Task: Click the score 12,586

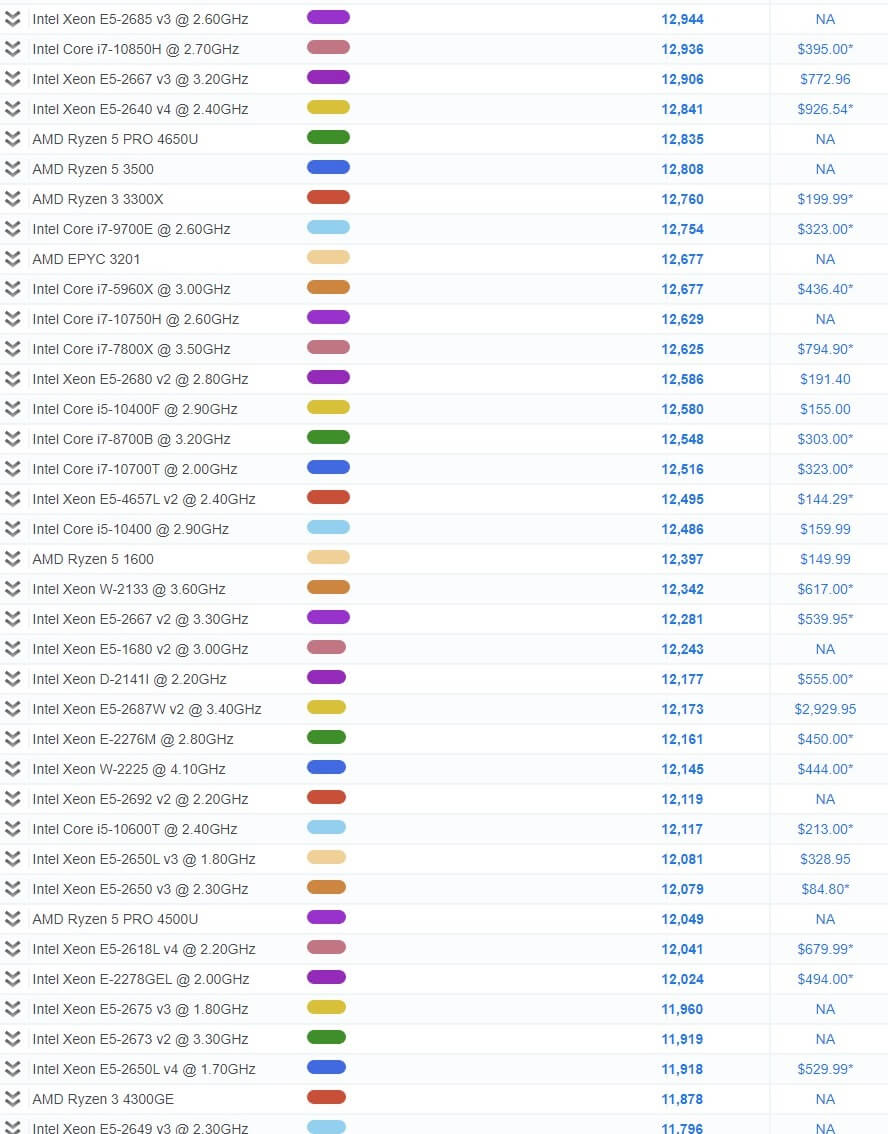Action: (x=682, y=379)
